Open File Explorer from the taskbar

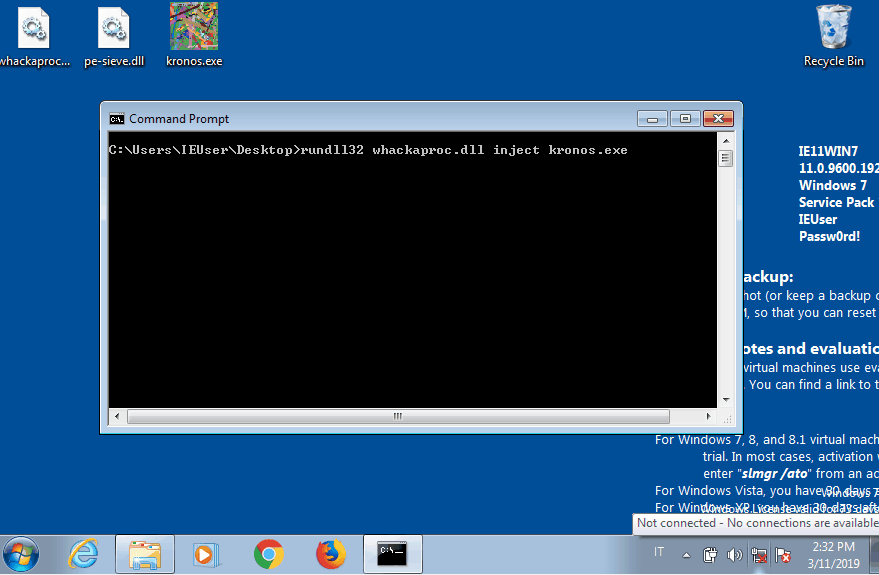coord(145,555)
